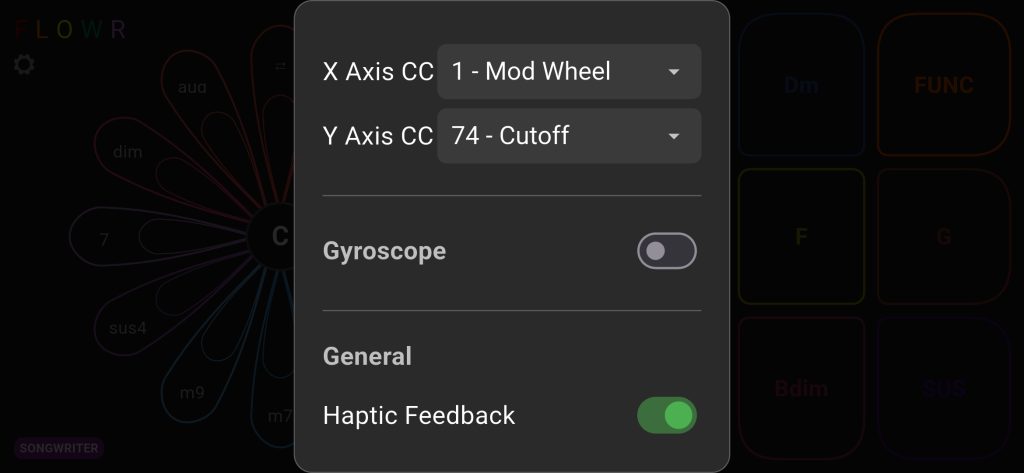1024x473 pixels.
Task: Pick the m9 petal
Action: (192, 392)
